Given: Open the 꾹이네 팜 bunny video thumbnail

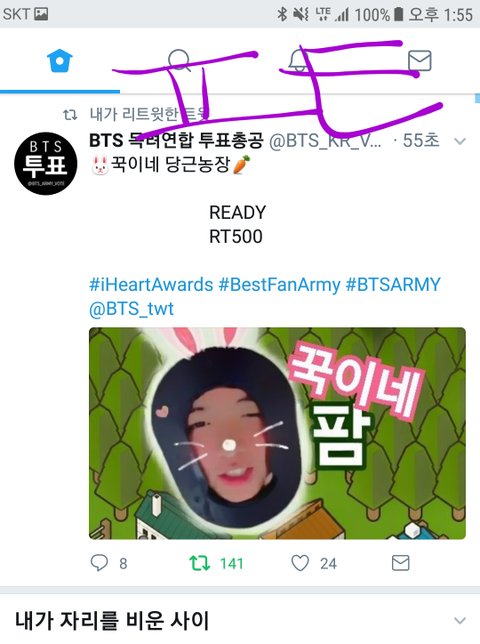Looking at the screenshot, I should (277, 433).
